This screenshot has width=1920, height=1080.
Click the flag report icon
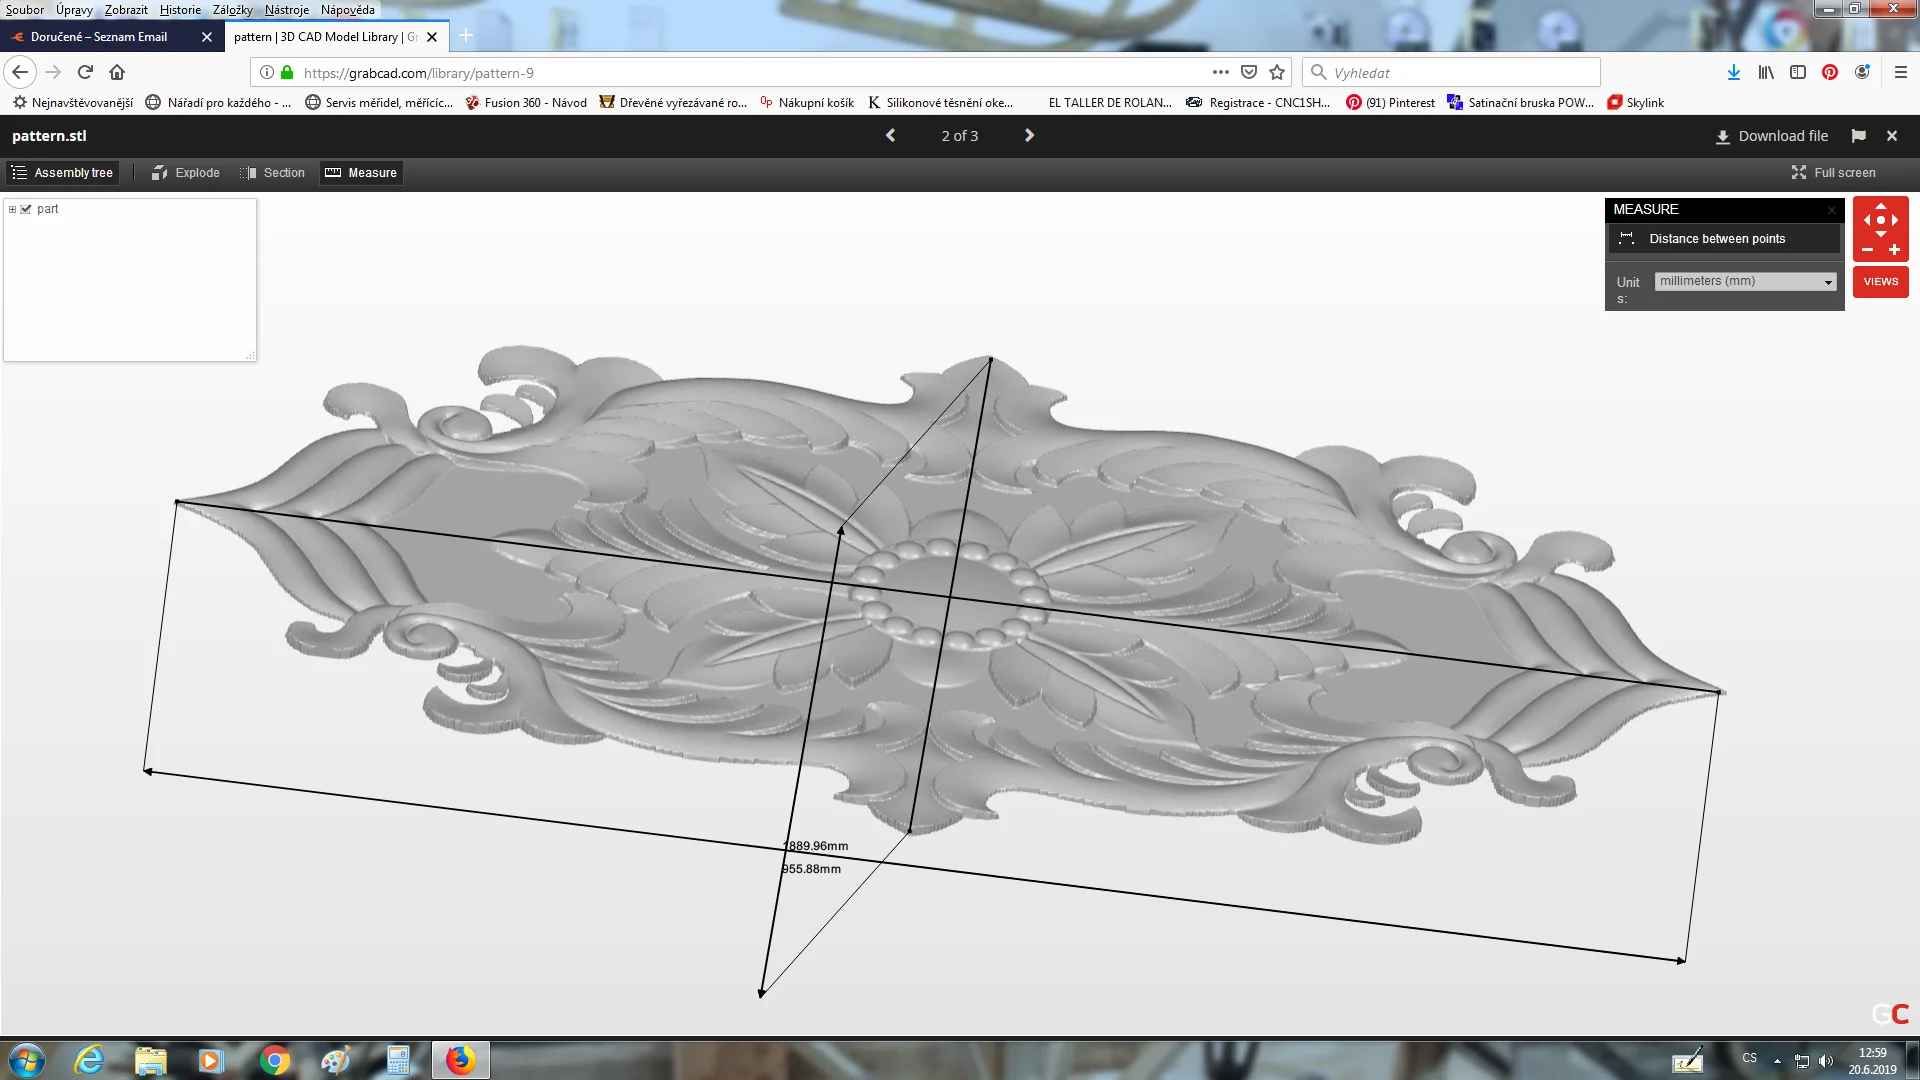pyautogui.click(x=1858, y=136)
